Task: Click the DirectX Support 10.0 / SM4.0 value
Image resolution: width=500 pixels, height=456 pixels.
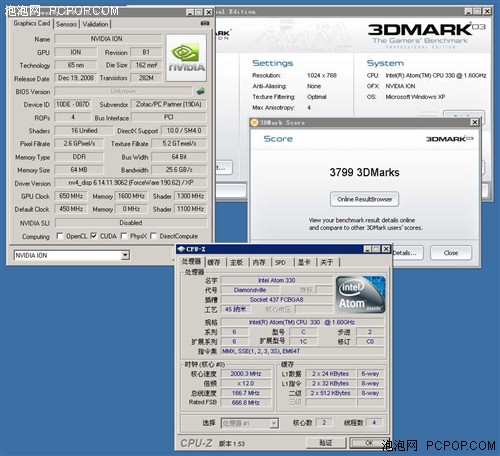Action: coord(184,130)
